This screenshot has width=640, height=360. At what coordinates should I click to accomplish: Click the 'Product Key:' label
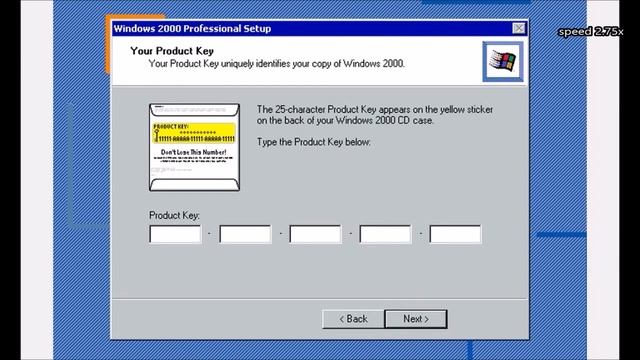pyautogui.click(x=174, y=215)
